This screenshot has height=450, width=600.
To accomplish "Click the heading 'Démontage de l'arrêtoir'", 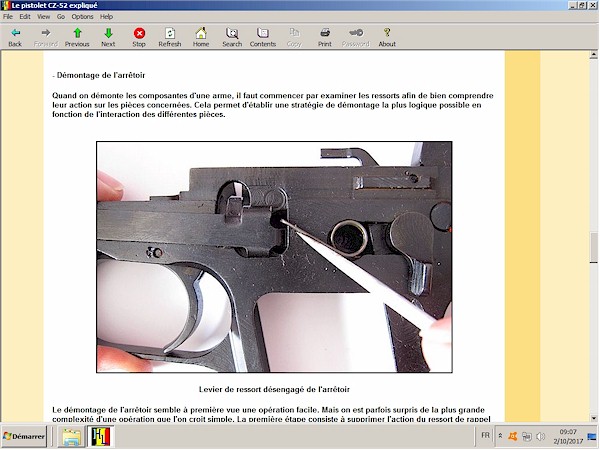I will [99, 75].
